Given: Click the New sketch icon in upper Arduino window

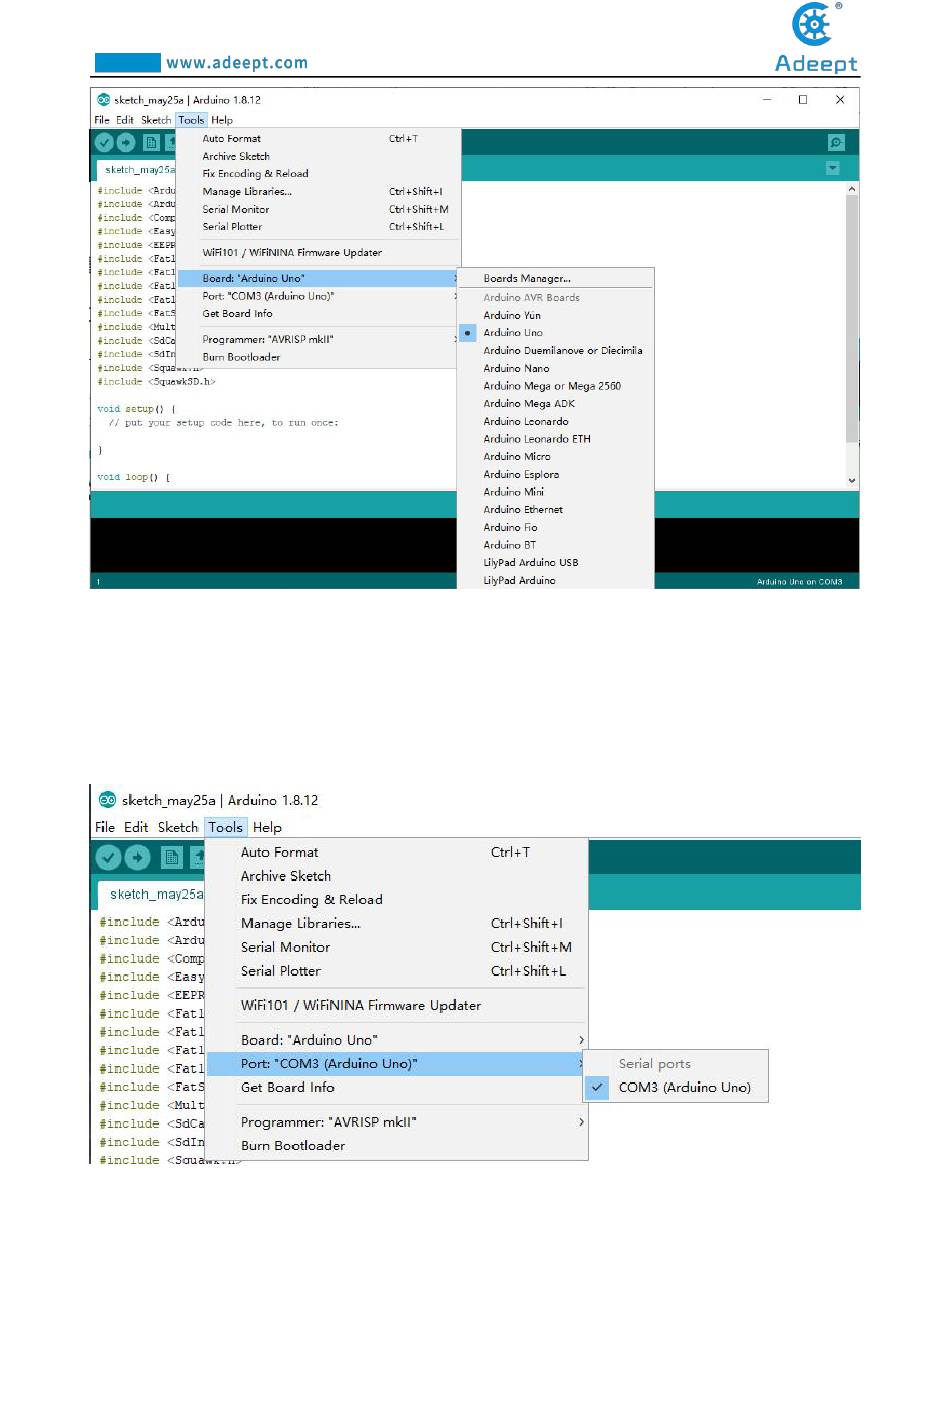Looking at the screenshot, I should (151, 143).
